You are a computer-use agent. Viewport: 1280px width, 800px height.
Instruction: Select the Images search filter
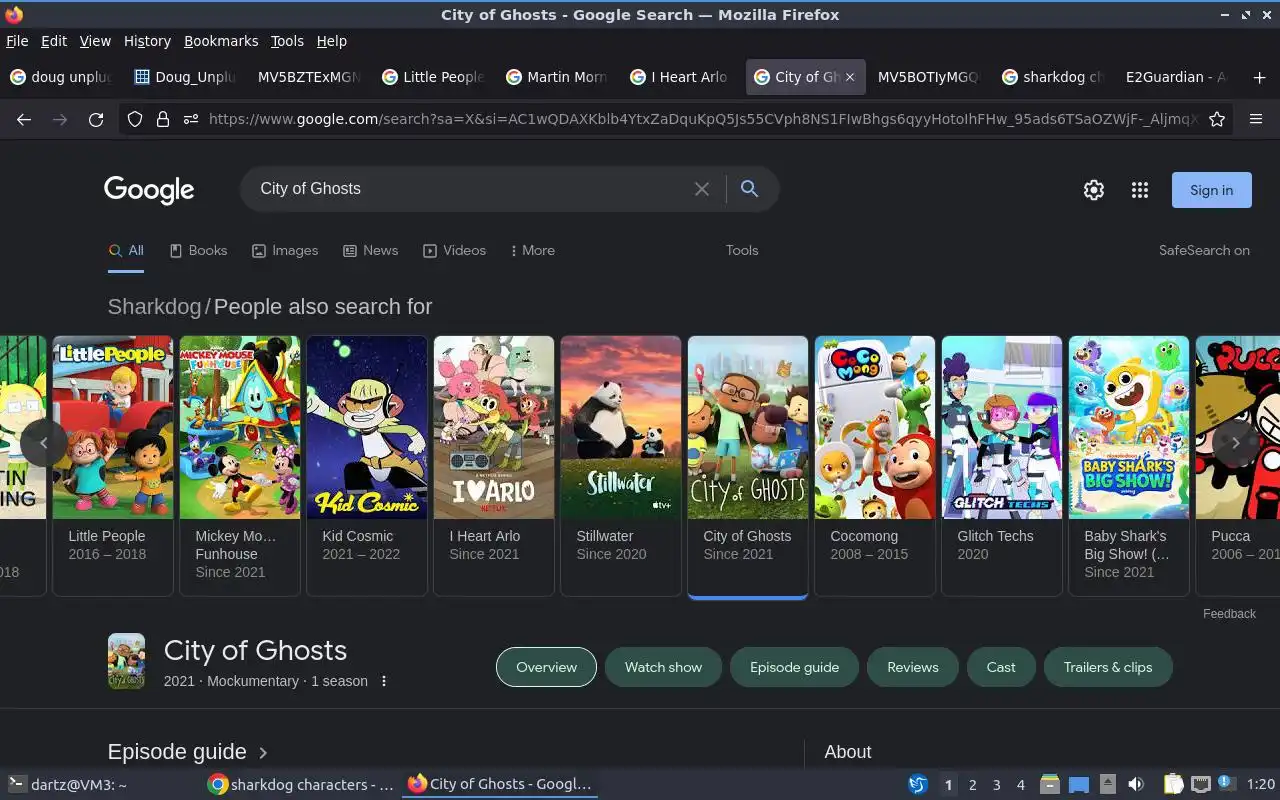coord(285,251)
